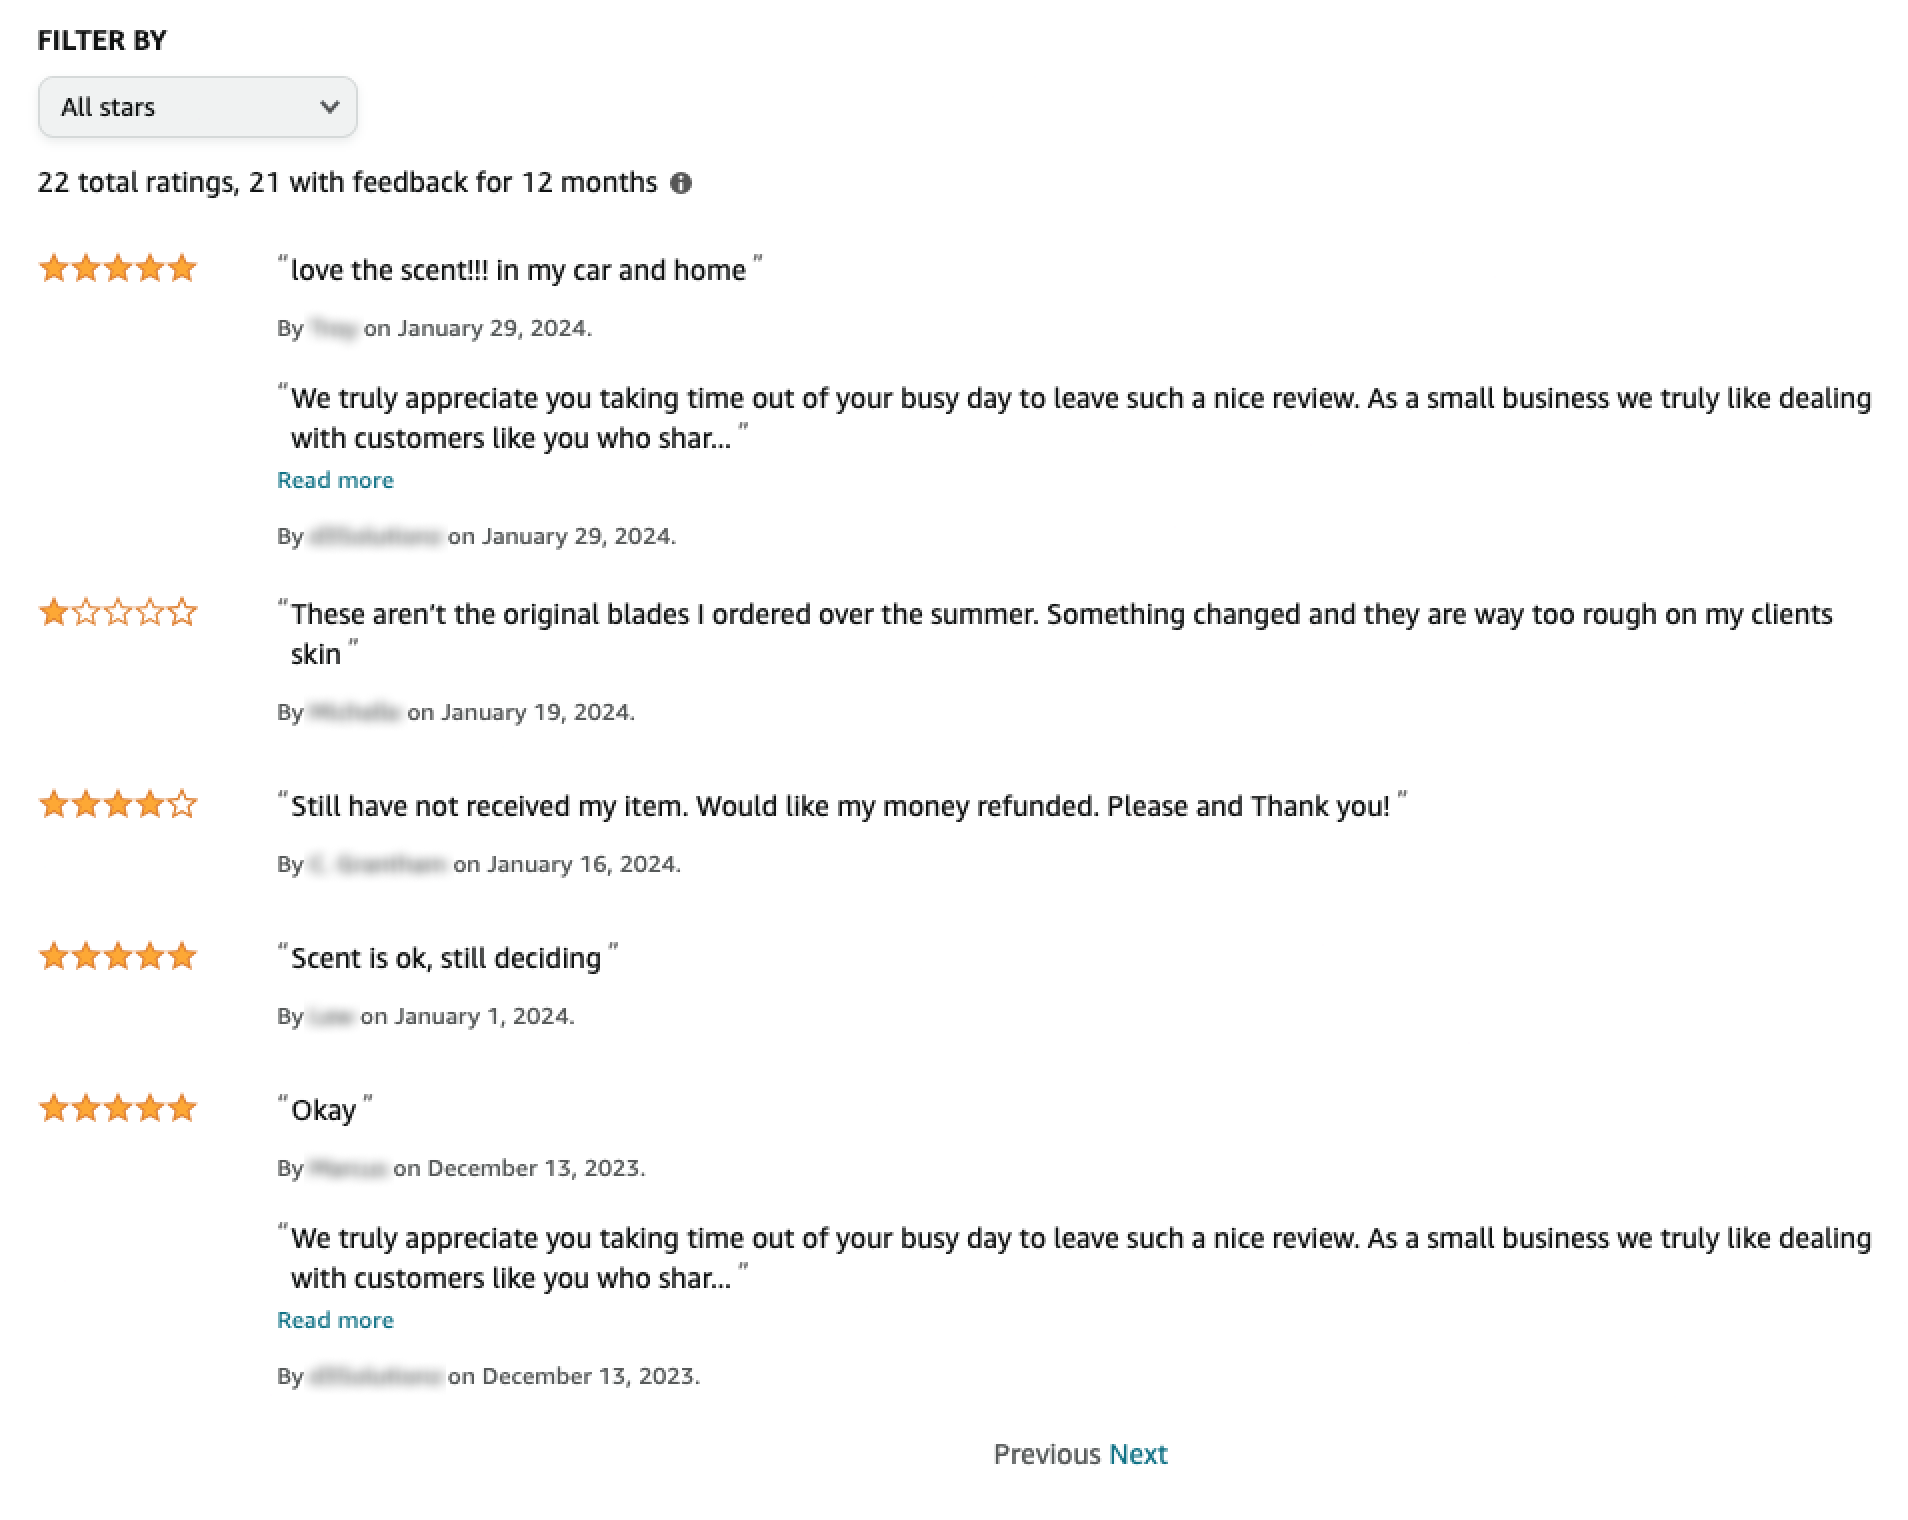This screenshot has height=1520, width=1908.
Task: Go to the Previous feedback page
Action: tap(1046, 1454)
